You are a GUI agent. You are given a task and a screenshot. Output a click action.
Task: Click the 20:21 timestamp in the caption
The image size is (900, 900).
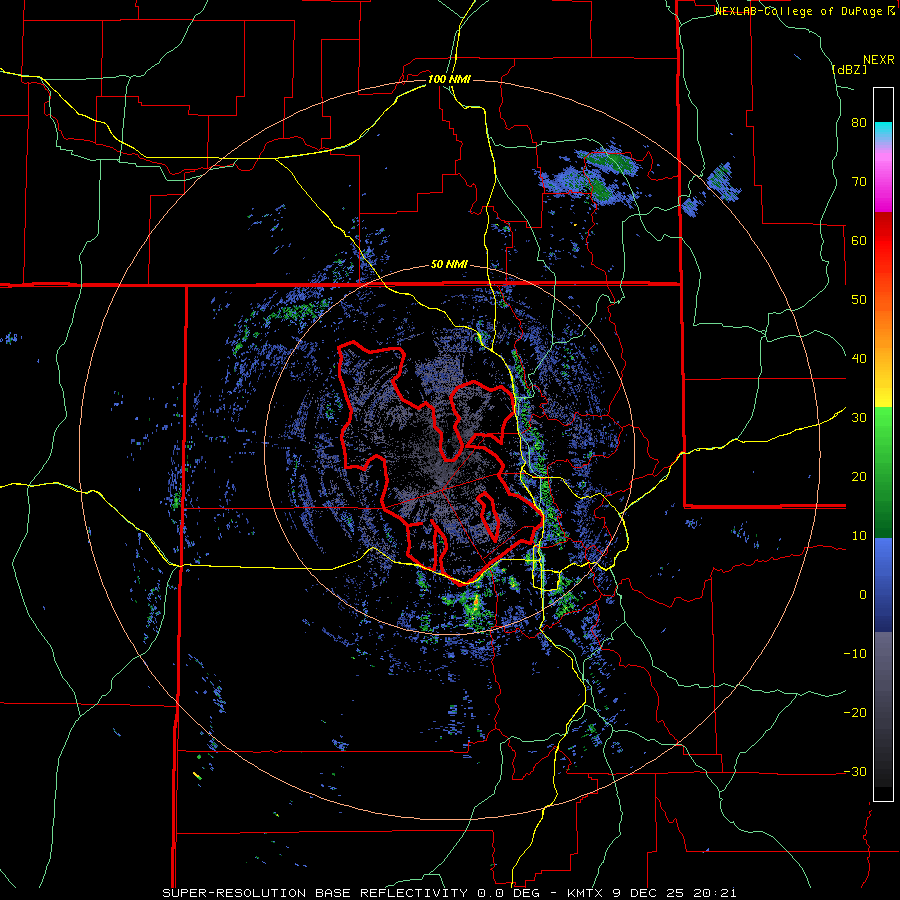click(715, 893)
